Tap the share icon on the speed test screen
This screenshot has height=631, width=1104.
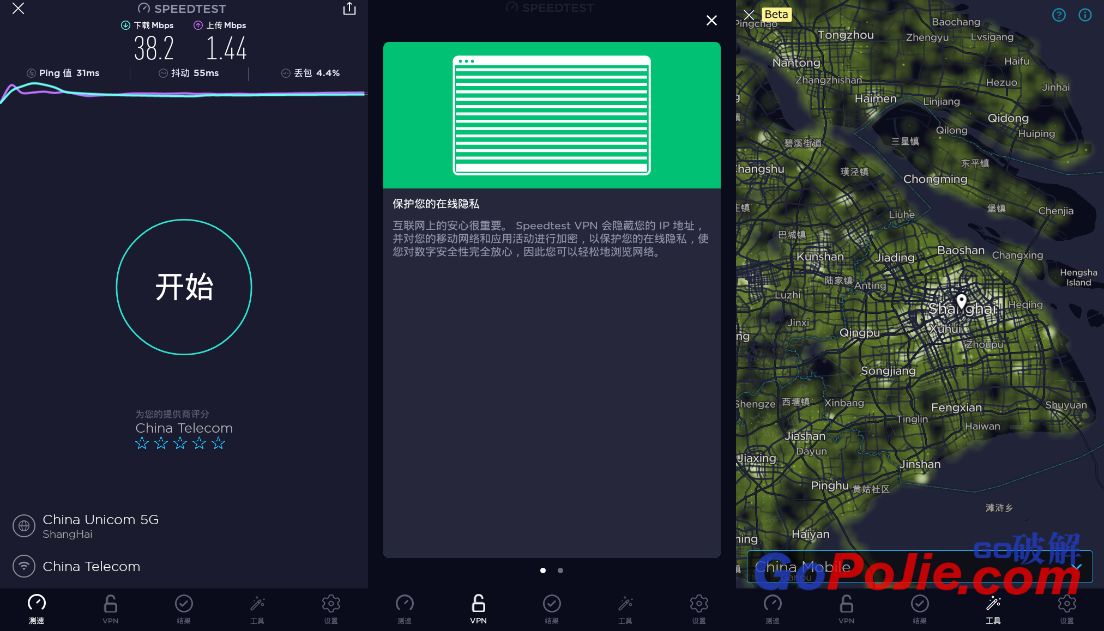coord(349,9)
